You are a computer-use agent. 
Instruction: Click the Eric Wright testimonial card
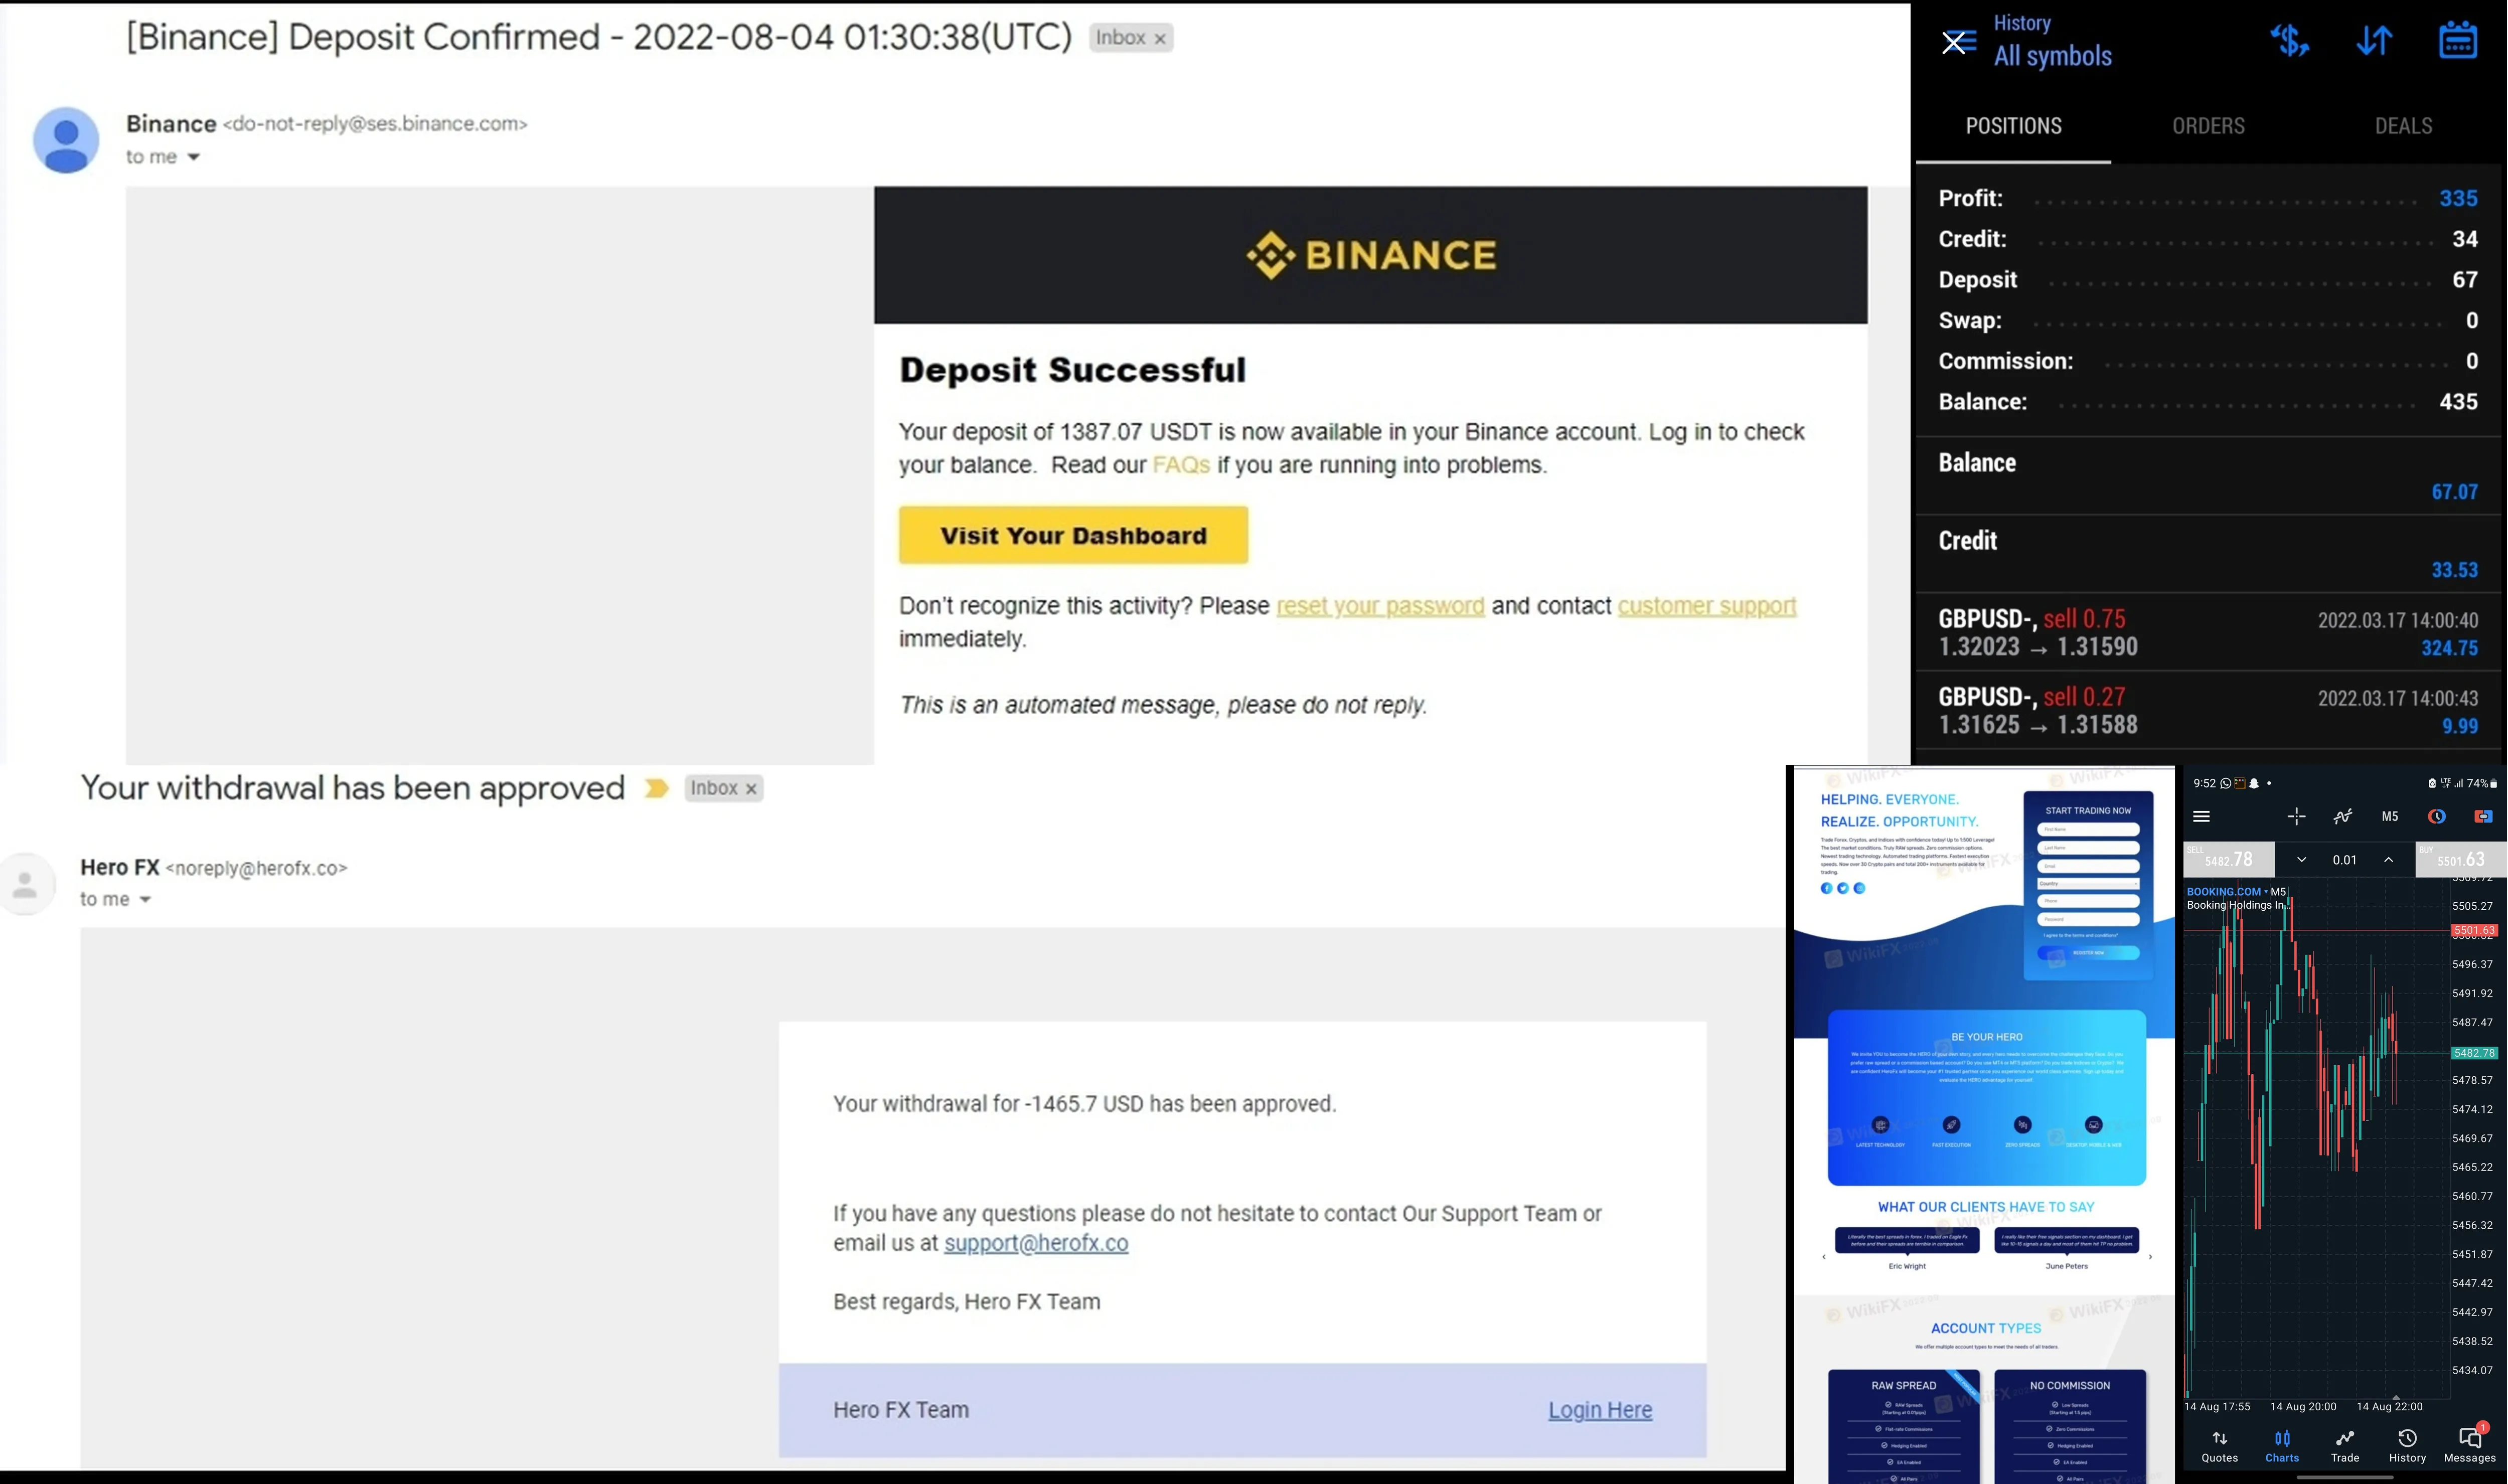[x=1907, y=1241]
